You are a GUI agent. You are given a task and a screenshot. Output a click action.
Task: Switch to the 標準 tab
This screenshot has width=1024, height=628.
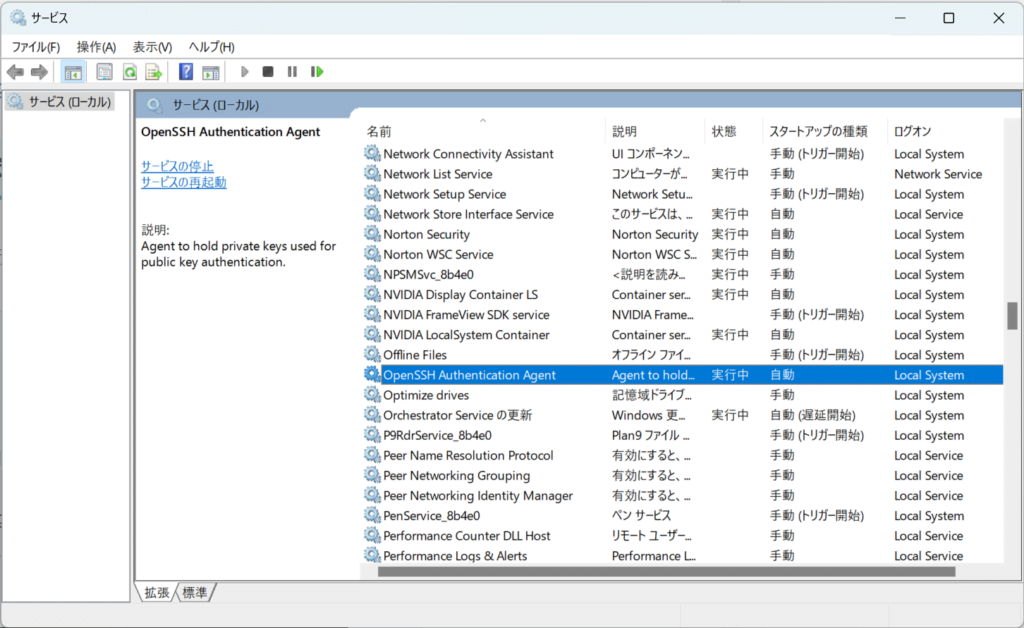195,593
